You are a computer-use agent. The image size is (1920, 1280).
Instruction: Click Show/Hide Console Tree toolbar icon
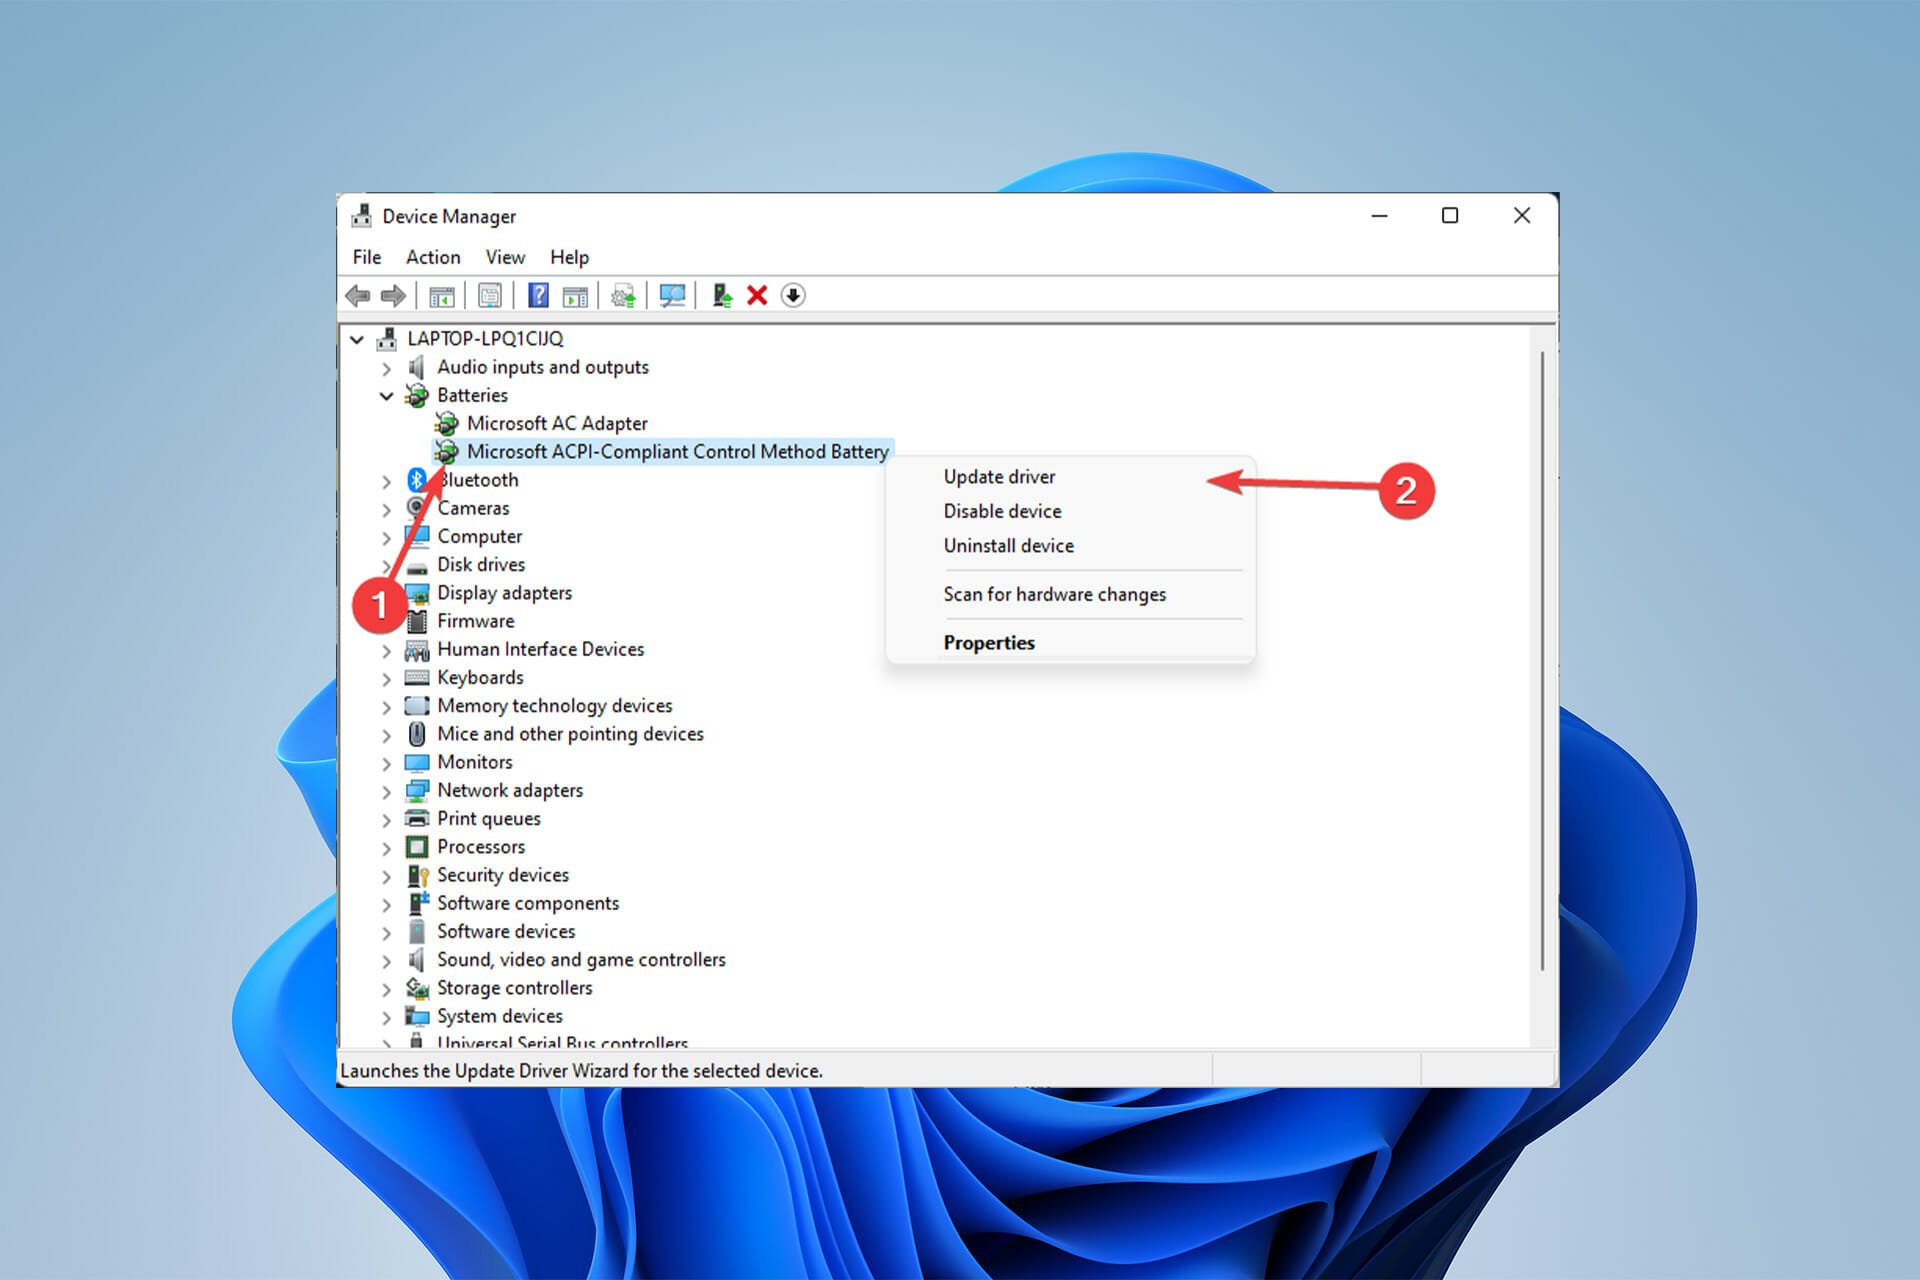pos(441,296)
